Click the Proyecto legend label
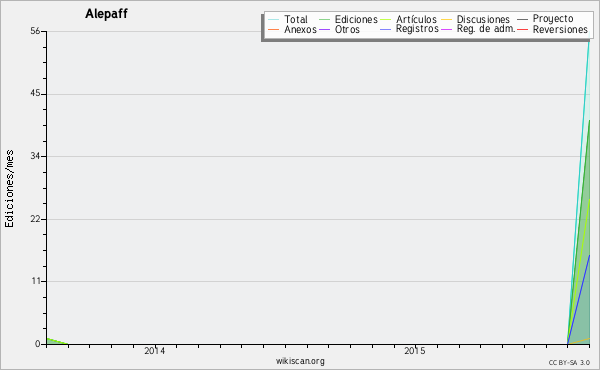 (x=553, y=19)
